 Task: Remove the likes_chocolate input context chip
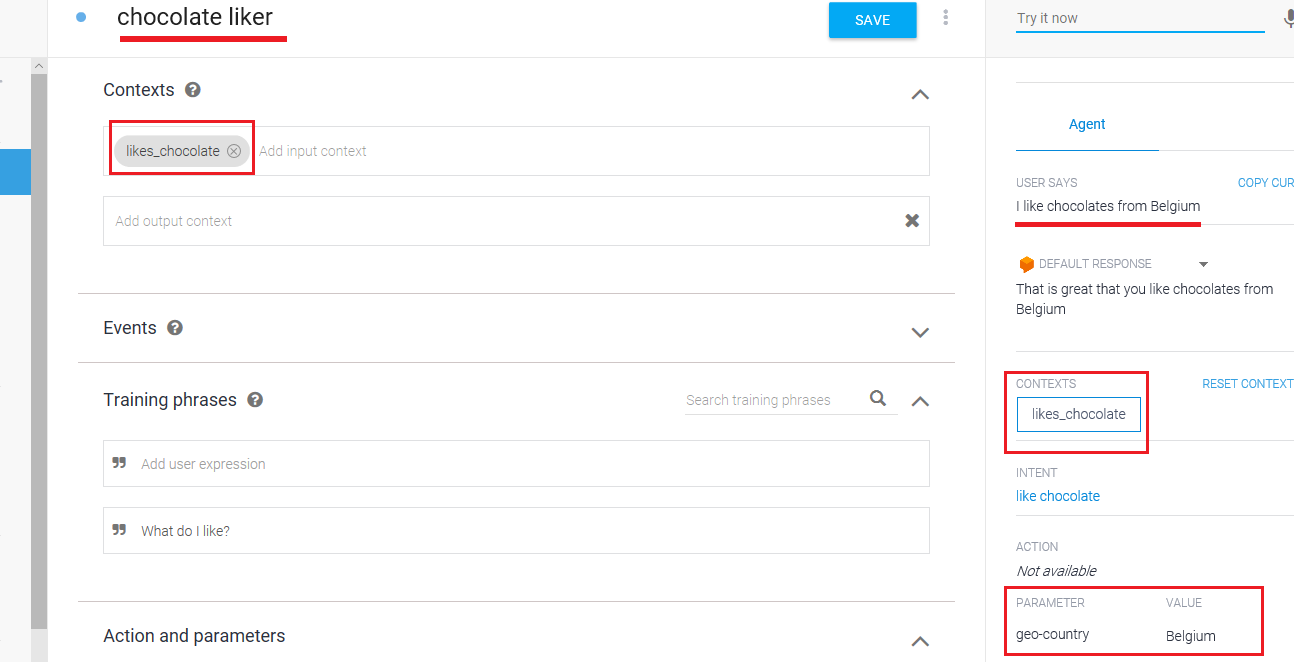pos(234,151)
